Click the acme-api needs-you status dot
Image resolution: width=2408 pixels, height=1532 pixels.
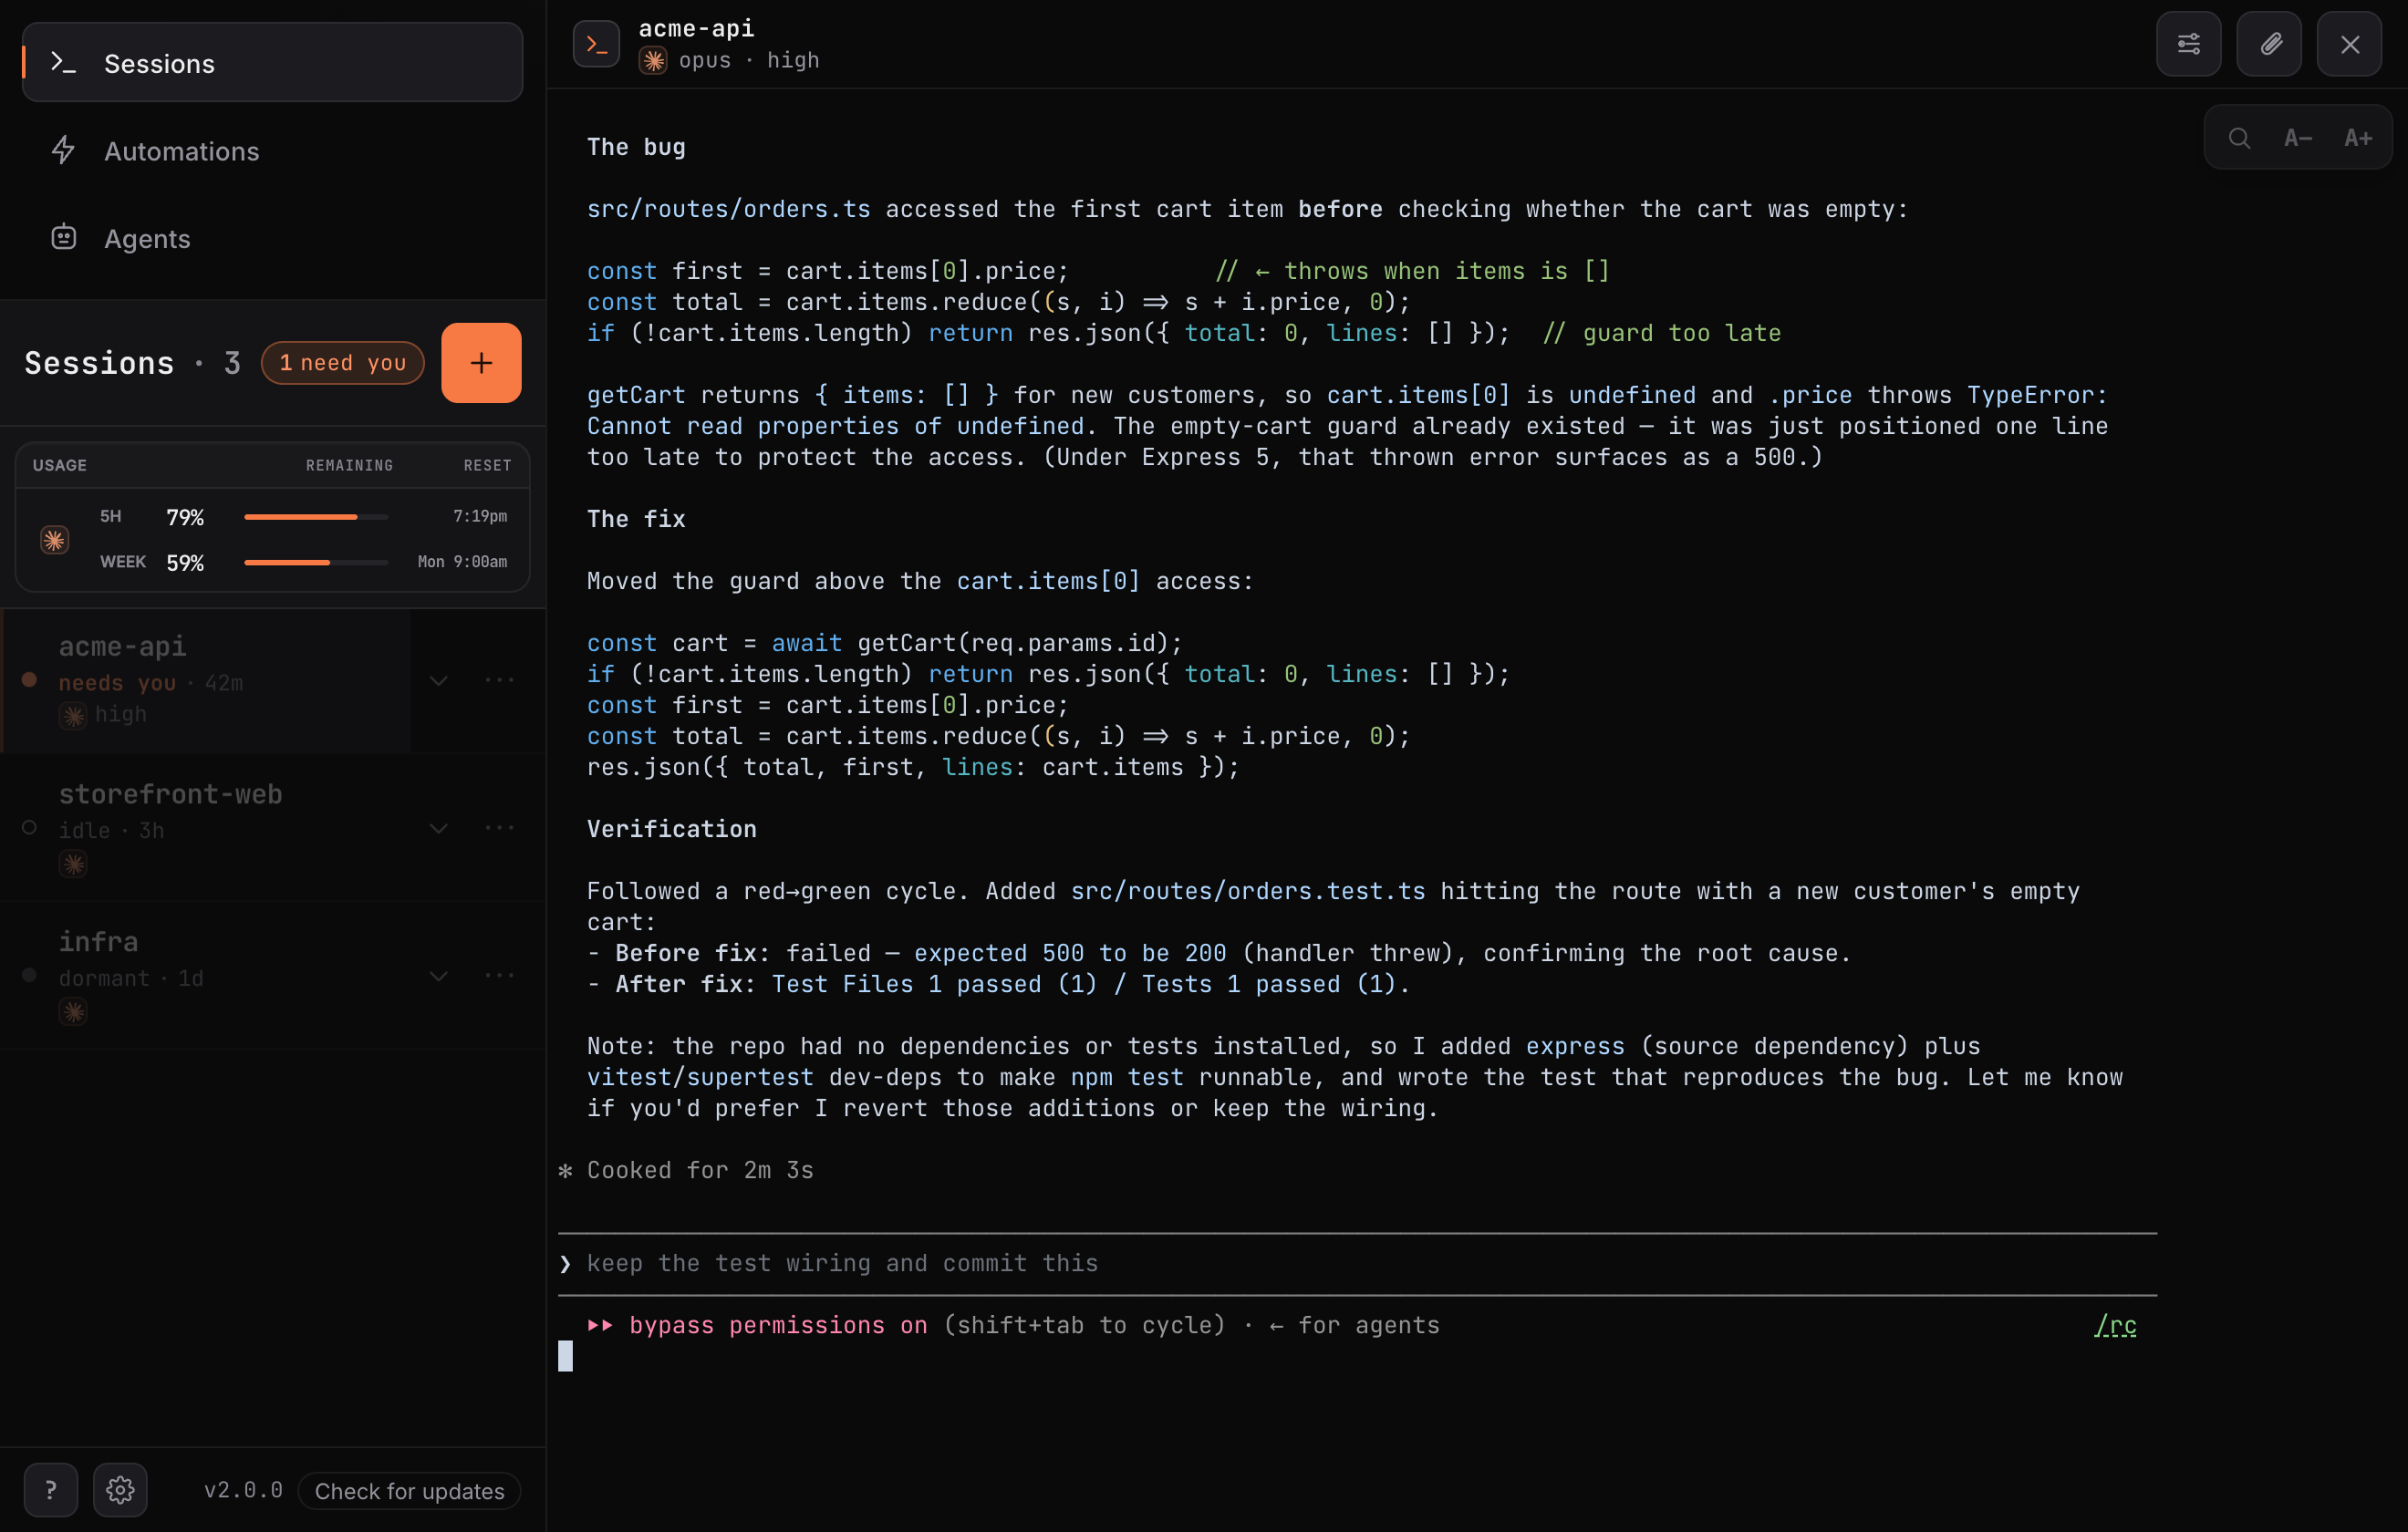[x=29, y=680]
